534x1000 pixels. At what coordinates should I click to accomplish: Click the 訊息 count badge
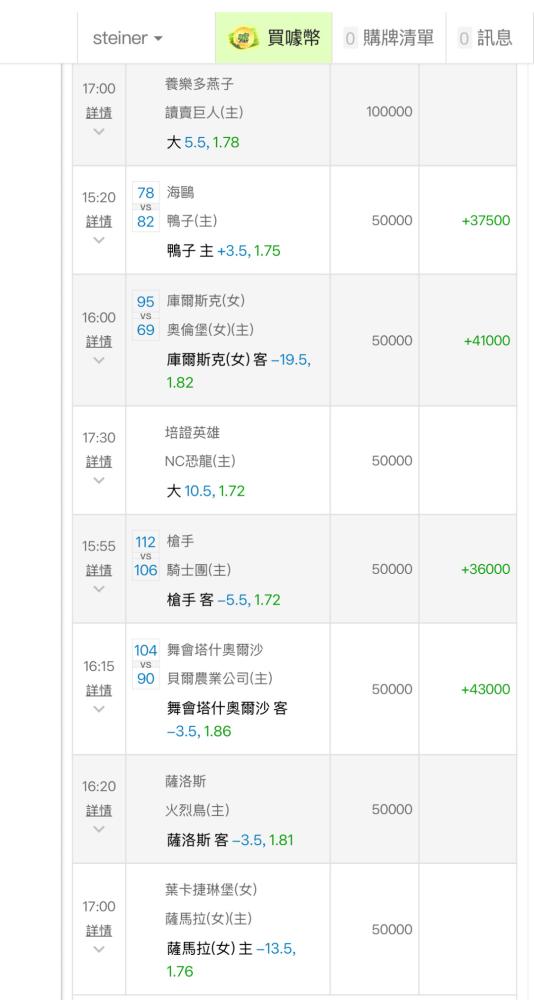coord(464,38)
